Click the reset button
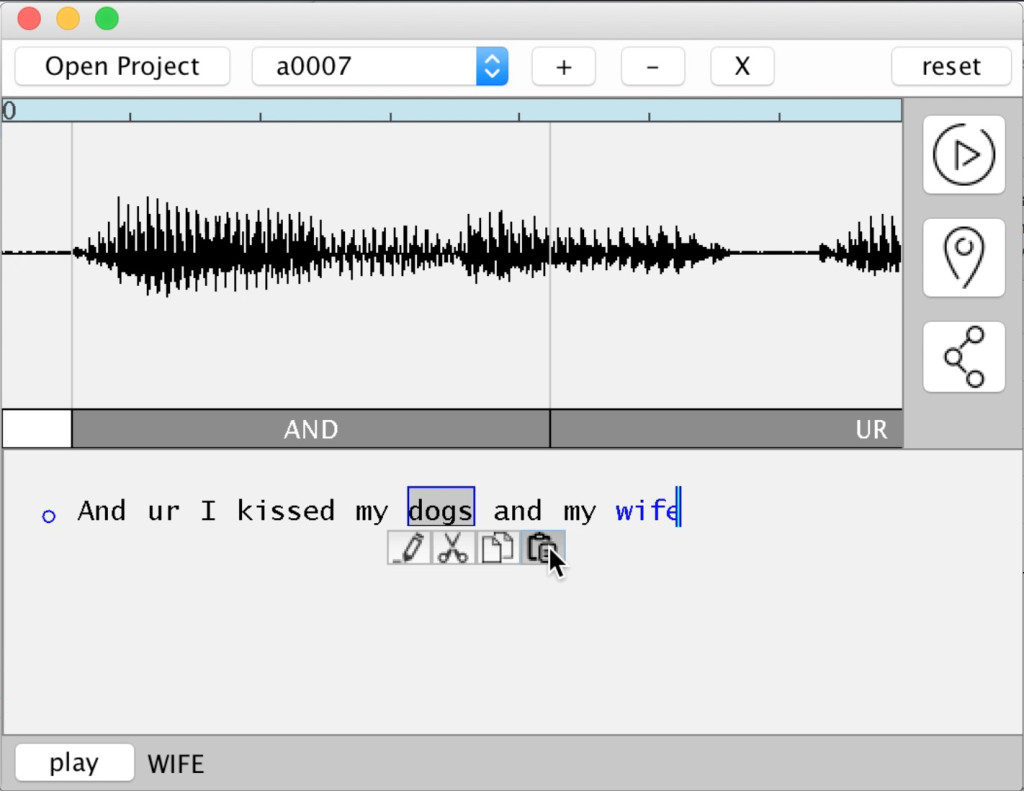 (x=949, y=66)
